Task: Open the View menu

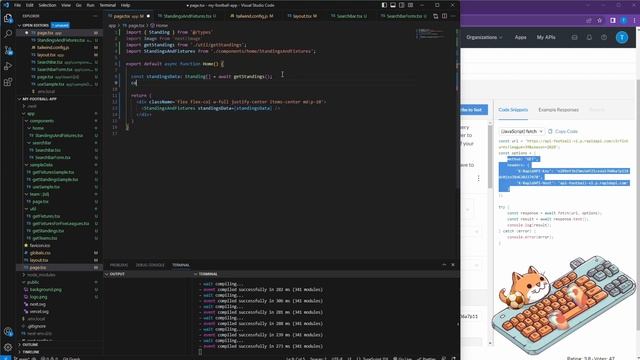Action: (66, 5)
